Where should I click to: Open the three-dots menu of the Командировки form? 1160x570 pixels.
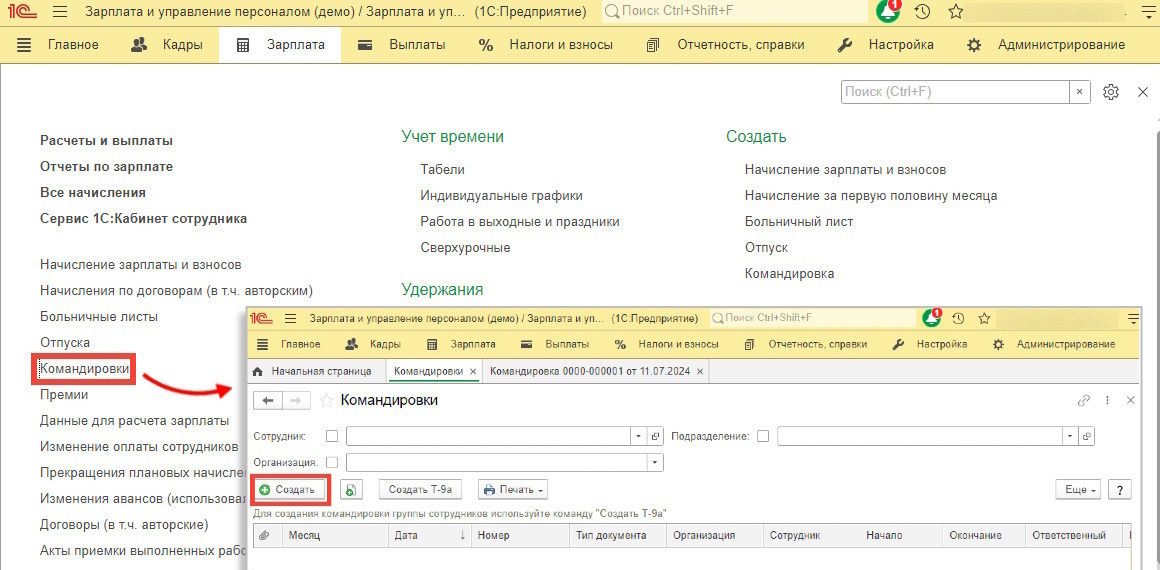point(1107,400)
